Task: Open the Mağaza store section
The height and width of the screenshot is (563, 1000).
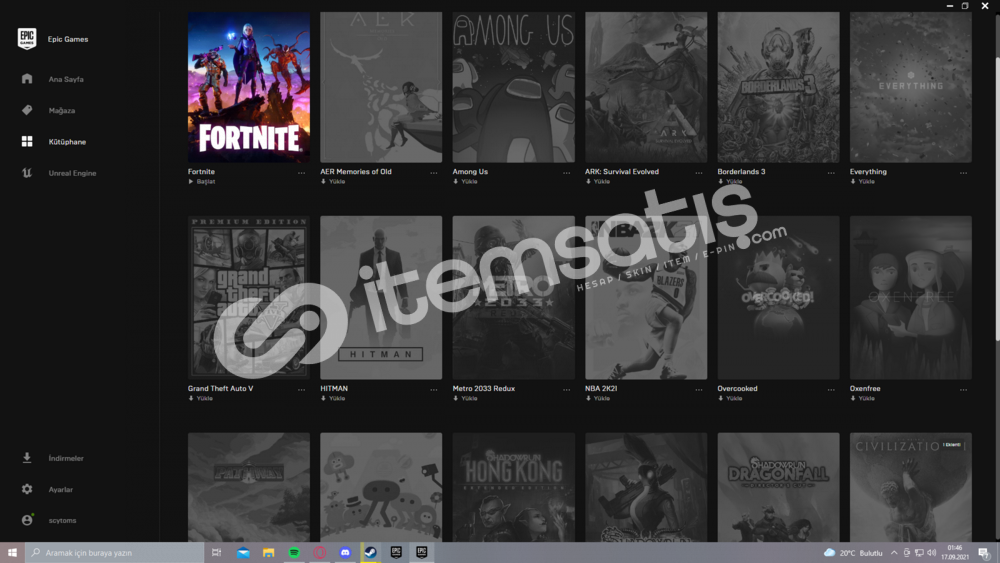Action: coord(62,110)
